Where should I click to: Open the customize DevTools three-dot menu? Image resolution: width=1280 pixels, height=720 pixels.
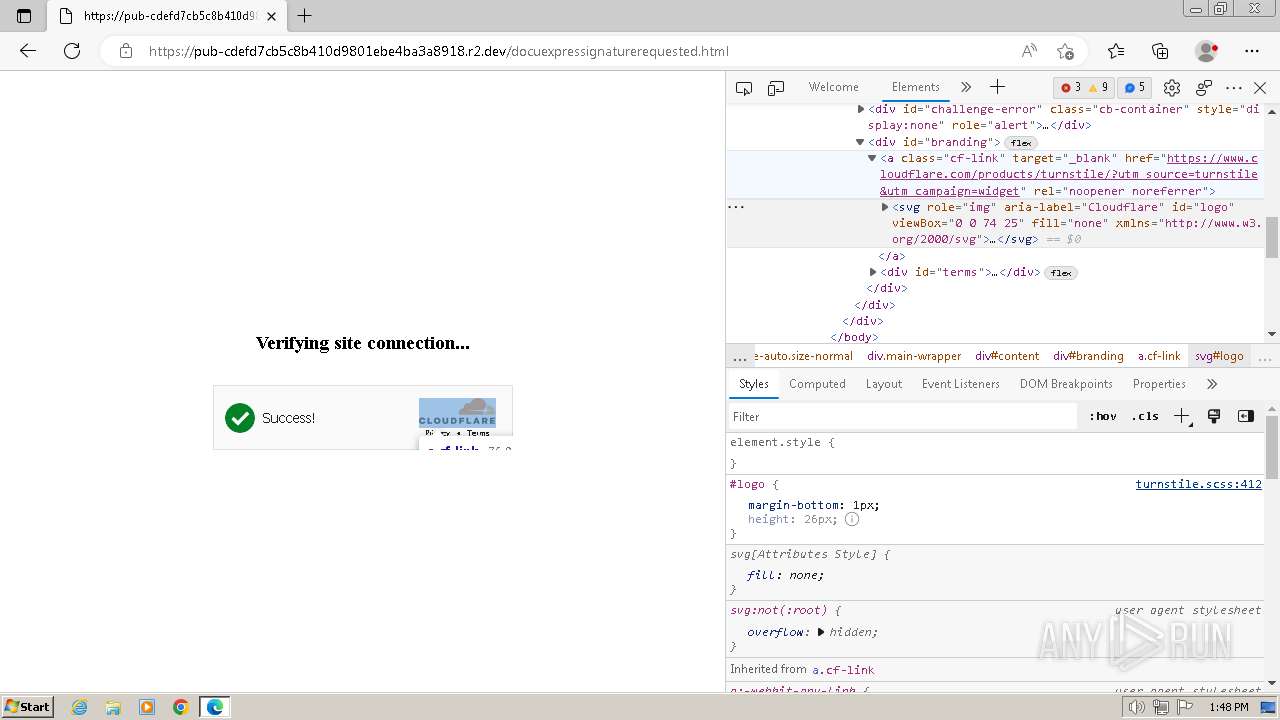[1234, 88]
